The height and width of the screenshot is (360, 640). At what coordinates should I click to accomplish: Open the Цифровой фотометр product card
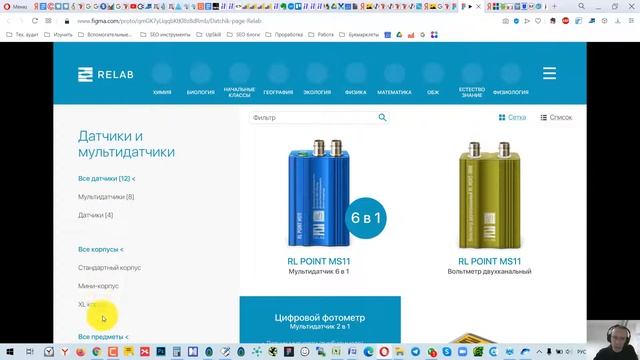click(x=320, y=320)
